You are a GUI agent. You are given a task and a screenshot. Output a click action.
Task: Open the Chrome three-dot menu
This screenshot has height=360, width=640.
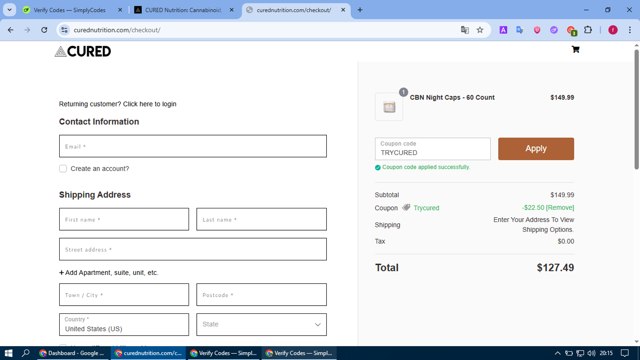click(x=630, y=30)
